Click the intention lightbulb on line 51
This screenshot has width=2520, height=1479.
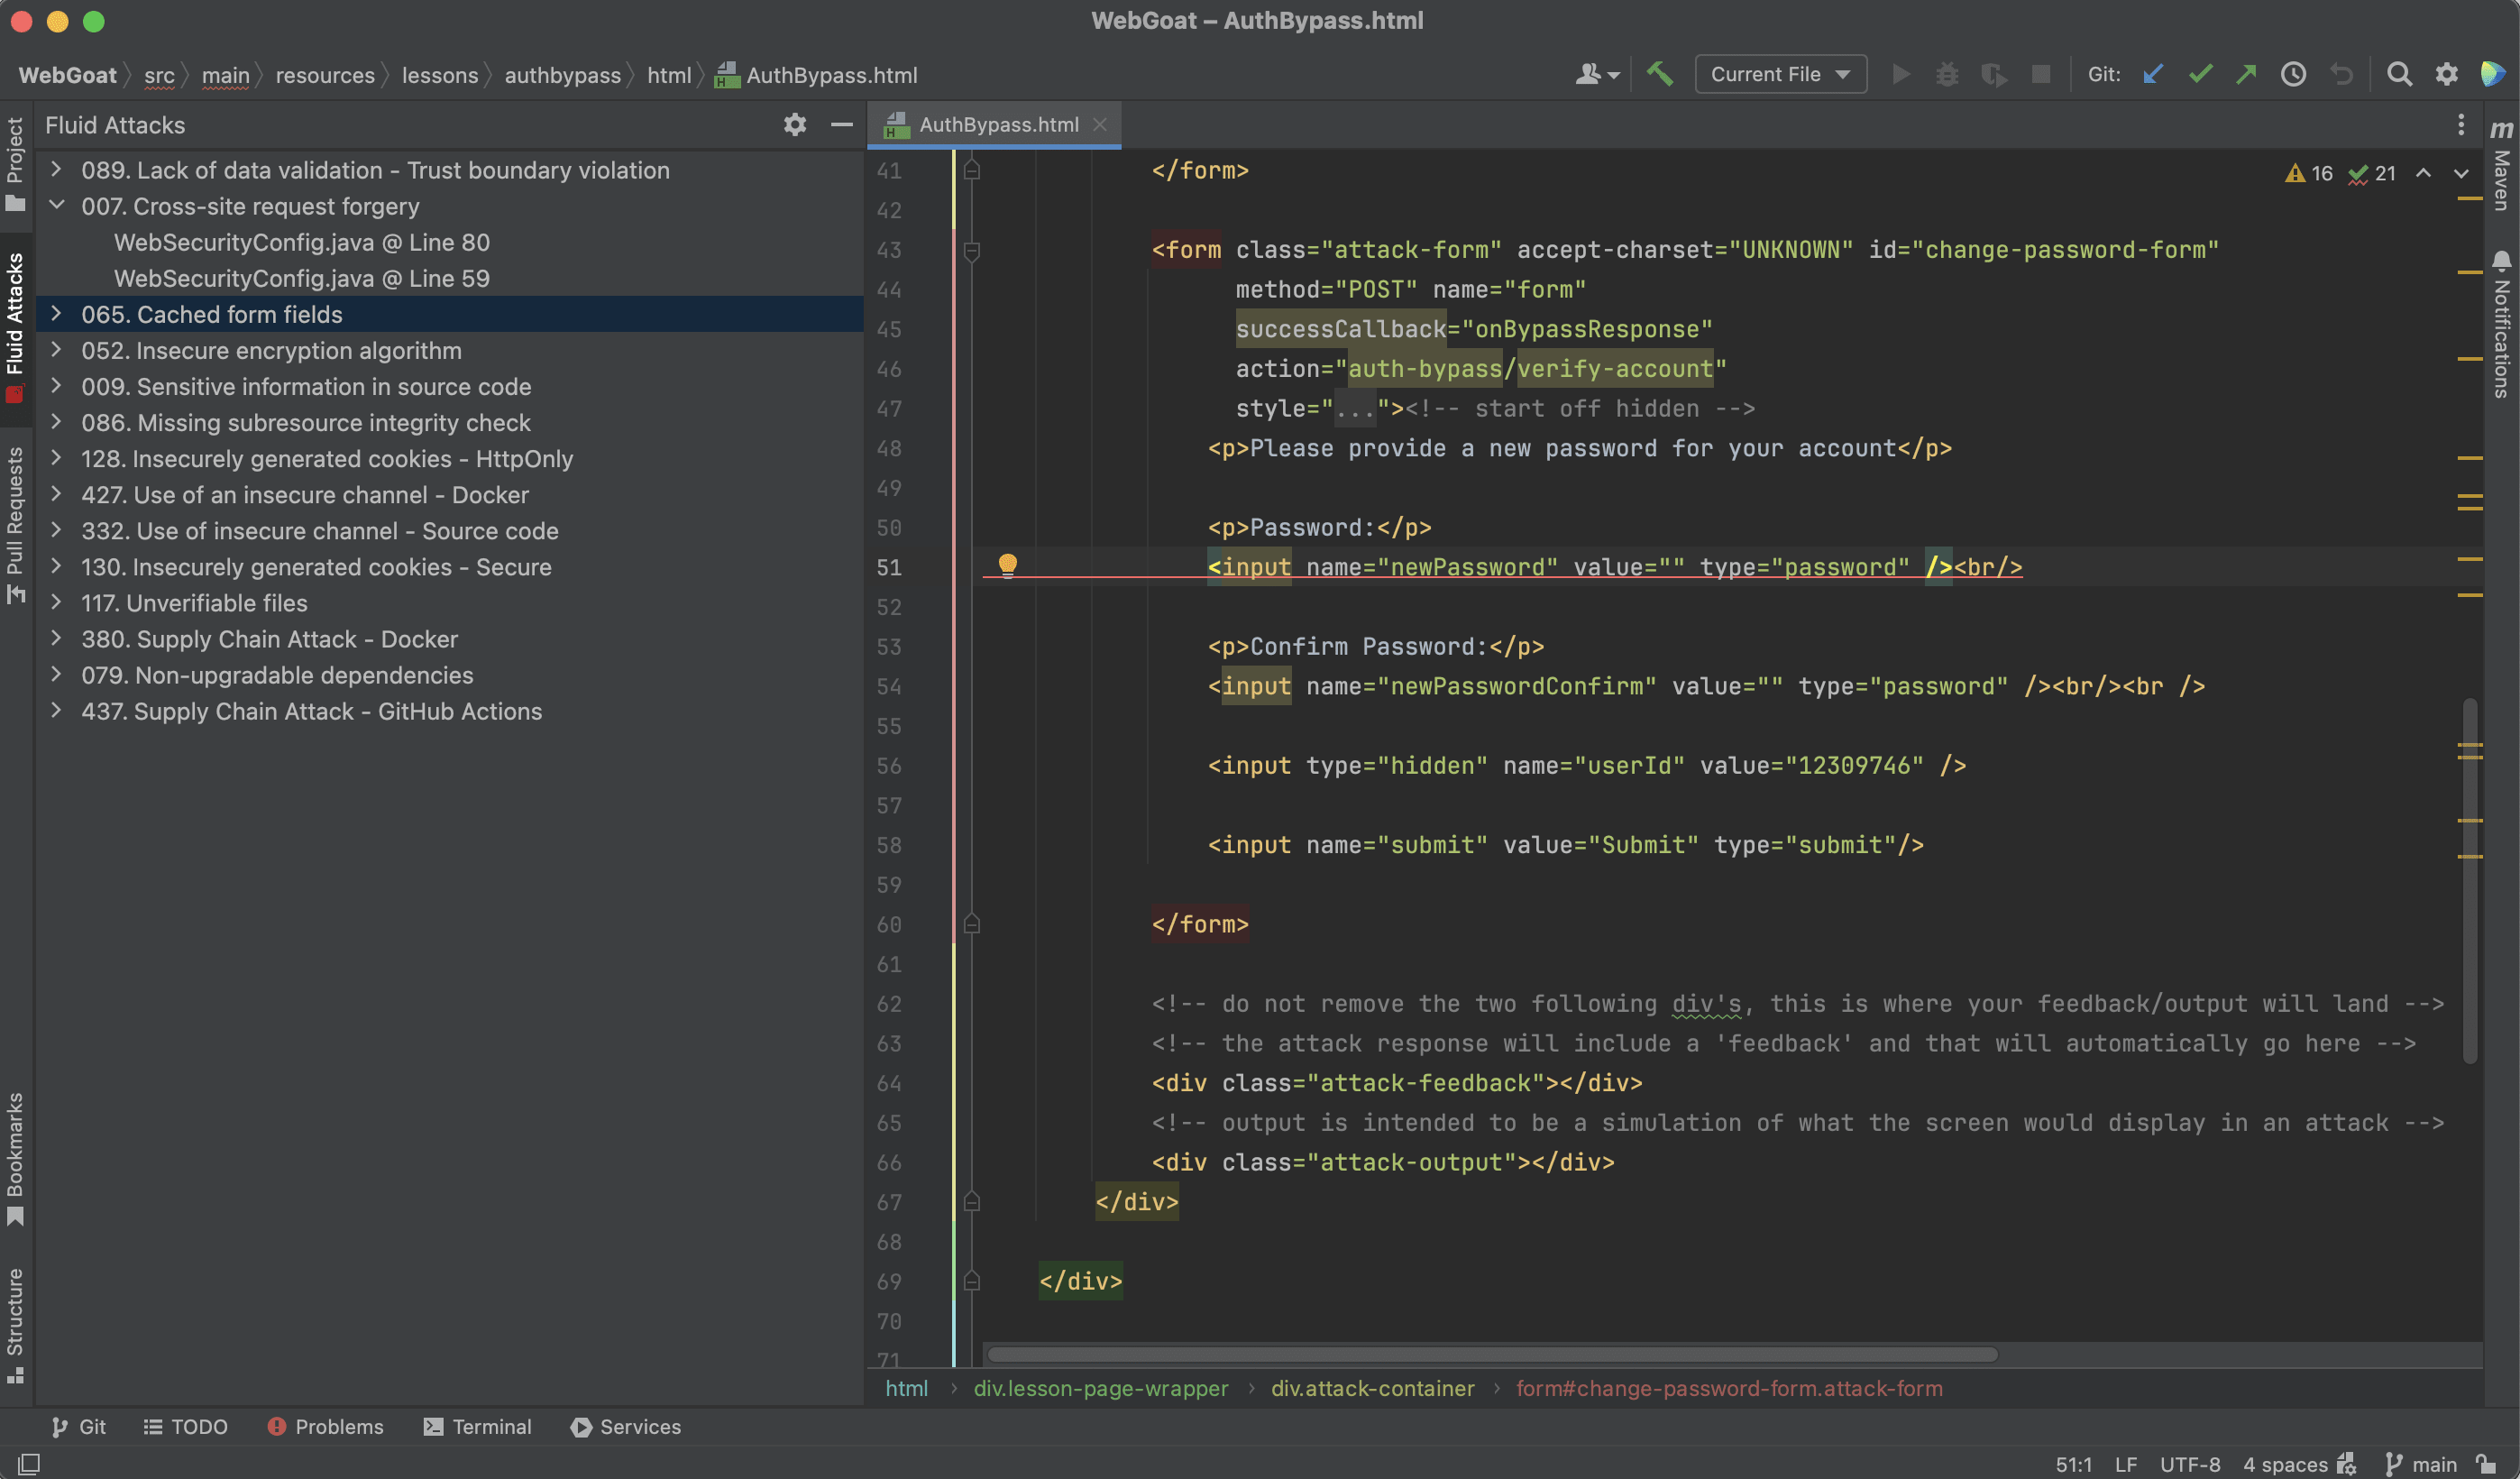[x=1007, y=565]
